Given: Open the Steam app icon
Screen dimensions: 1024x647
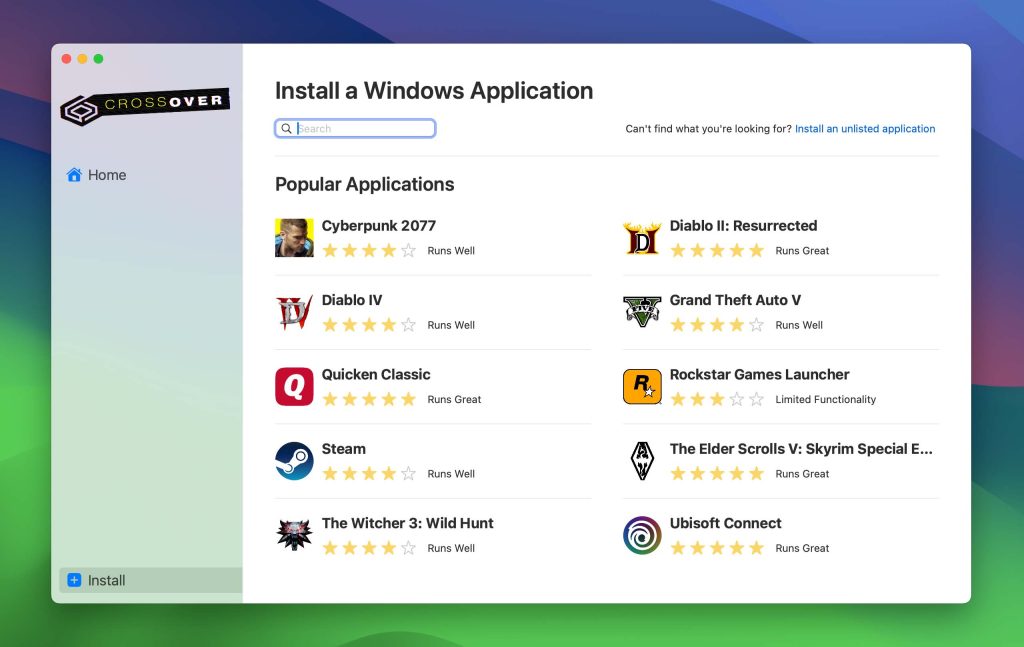Looking at the screenshot, I should click(294, 461).
